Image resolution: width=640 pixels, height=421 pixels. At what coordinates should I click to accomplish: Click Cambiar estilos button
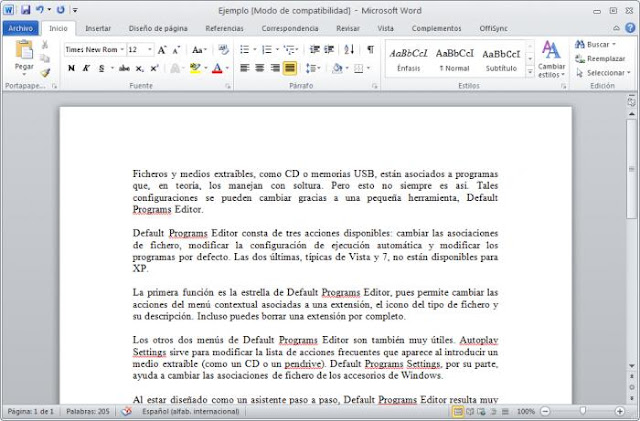(551, 60)
